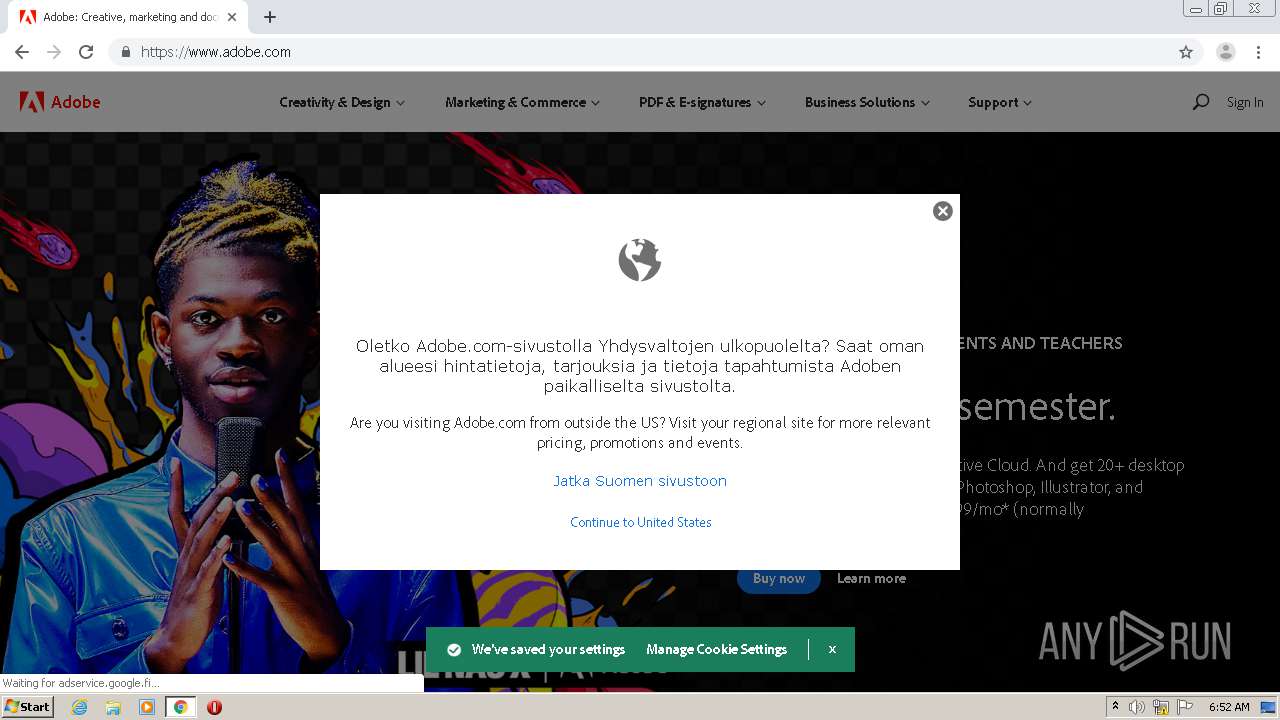This screenshot has width=1280, height=720.
Task: Click the Adobe logo in the header
Action: [60, 102]
